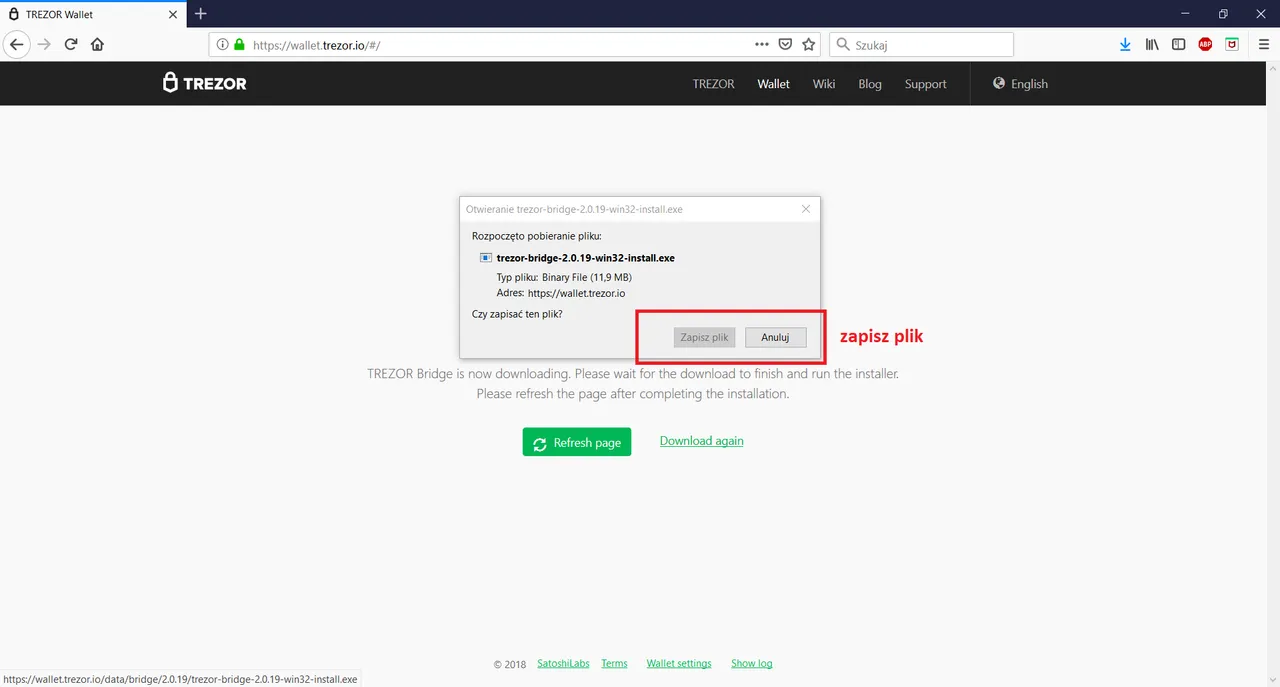Reload the page with the browser refresh icon
This screenshot has height=687, width=1280.
point(71,44)
